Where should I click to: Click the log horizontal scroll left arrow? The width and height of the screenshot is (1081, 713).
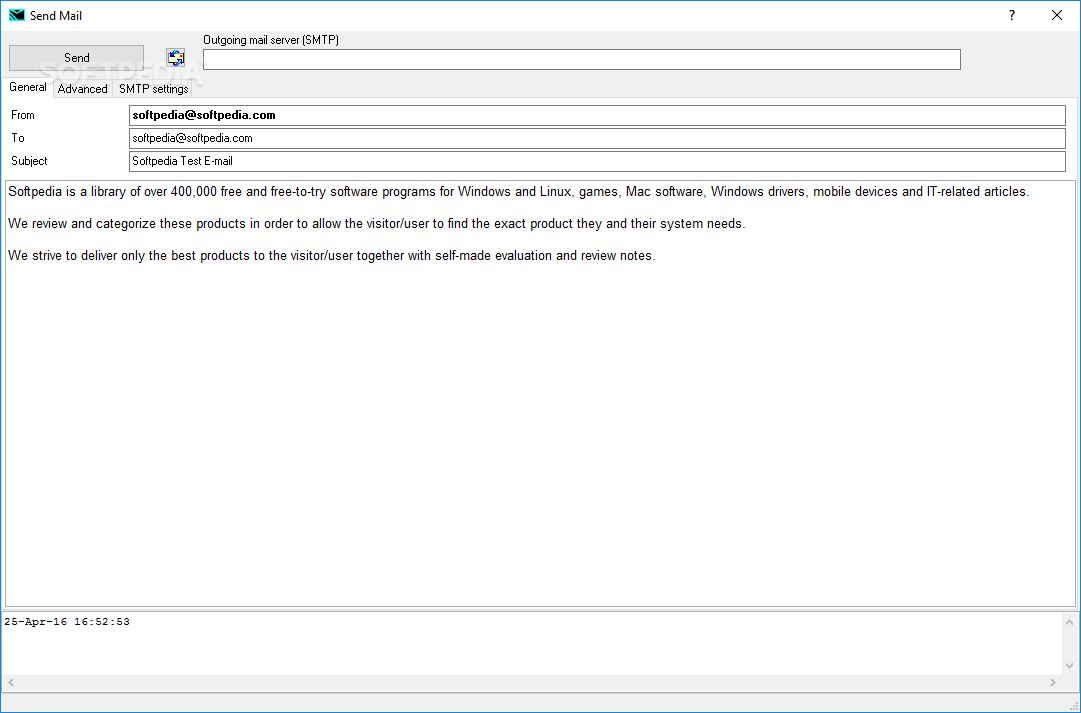click(11, 683)
